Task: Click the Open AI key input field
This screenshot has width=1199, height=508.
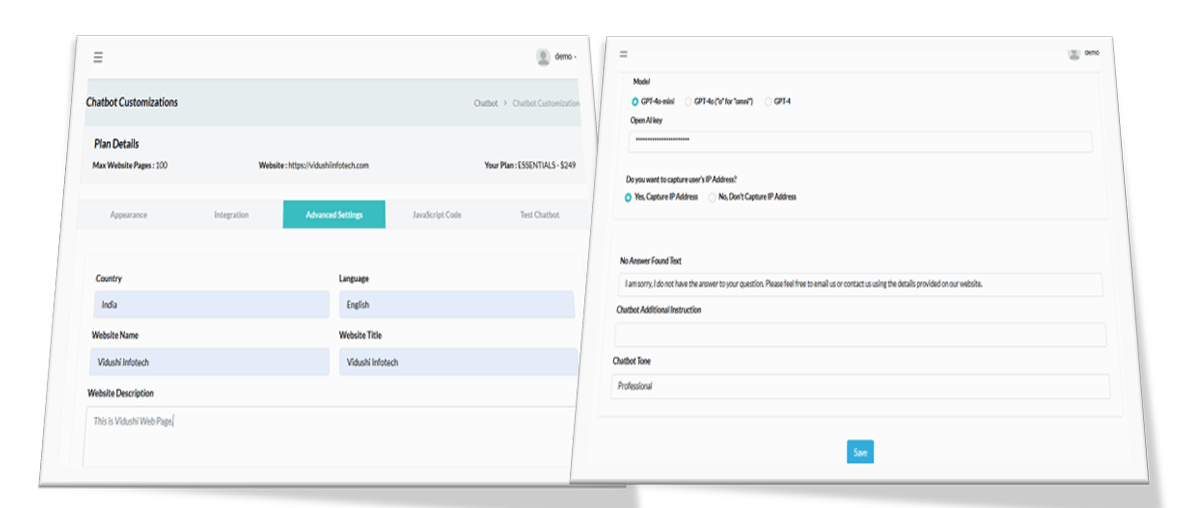Action: tap(859, 141)
